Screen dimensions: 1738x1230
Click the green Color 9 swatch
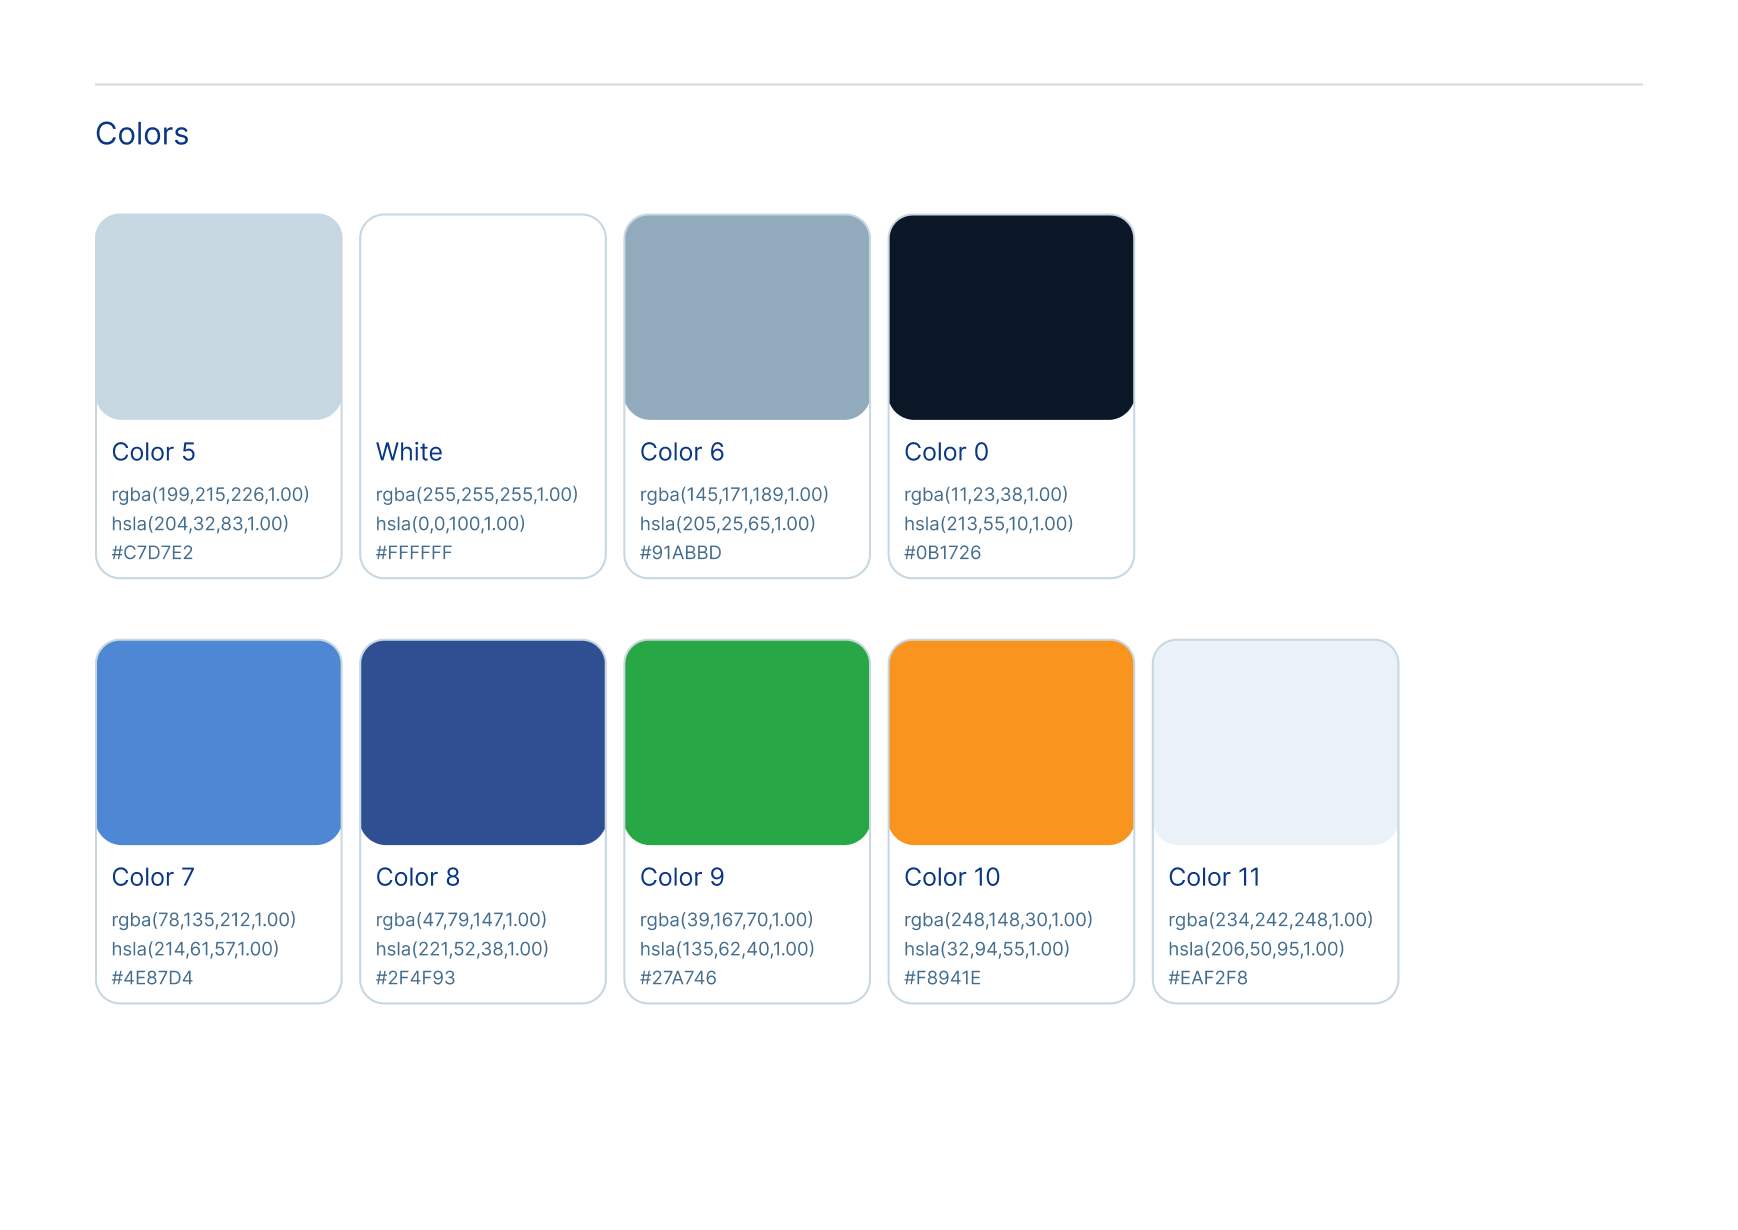coord(746,742)
